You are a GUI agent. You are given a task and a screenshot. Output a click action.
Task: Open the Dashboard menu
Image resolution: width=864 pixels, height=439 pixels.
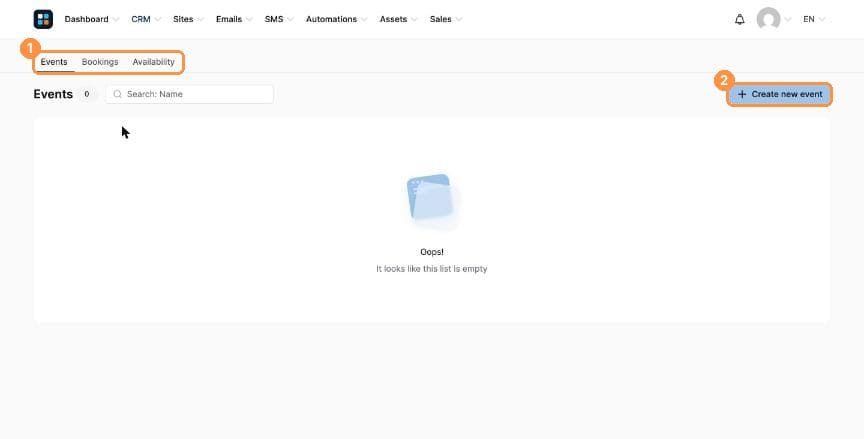(x=87, y=19)
